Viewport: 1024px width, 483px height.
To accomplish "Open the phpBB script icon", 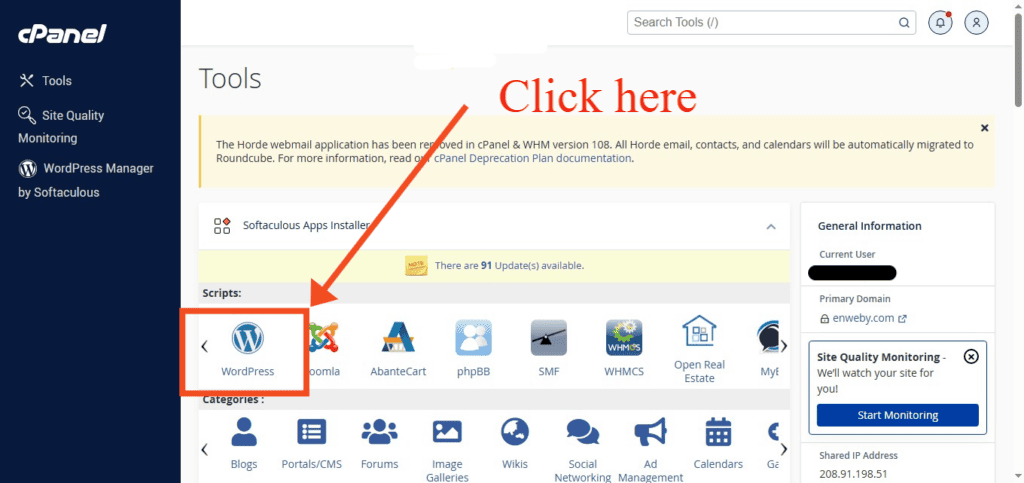I will 473,337.
